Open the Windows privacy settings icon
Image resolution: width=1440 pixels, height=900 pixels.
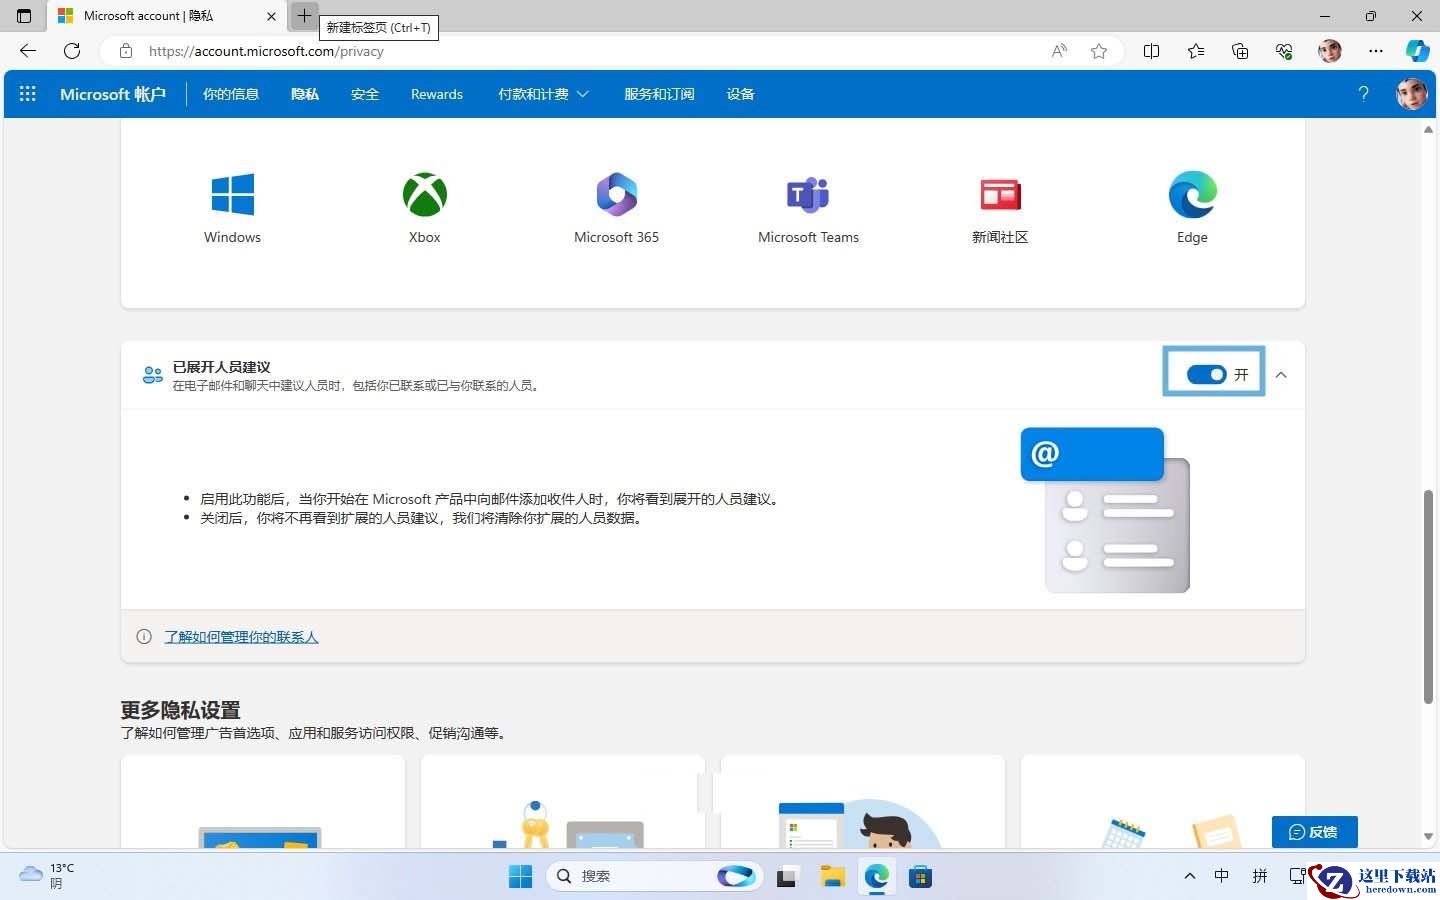pyautogui.click(x=232, y=195)
